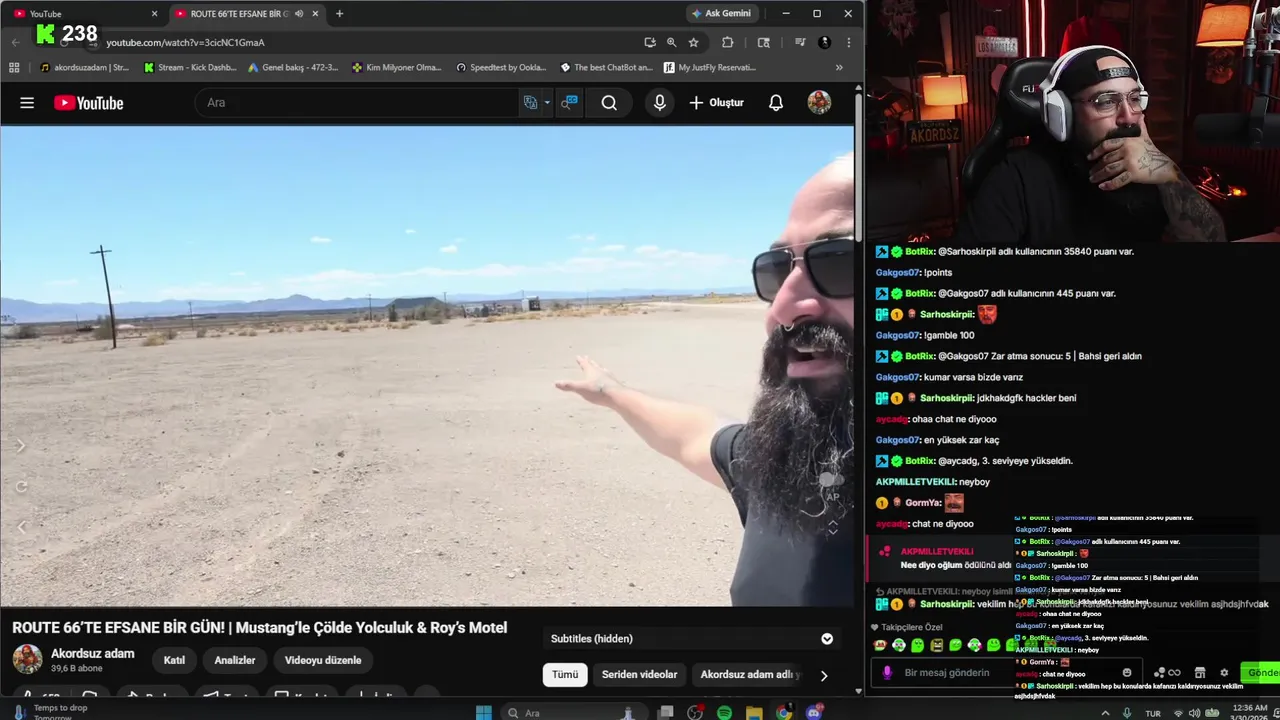Show hidden system tray icons chevron

point(1104,713)
